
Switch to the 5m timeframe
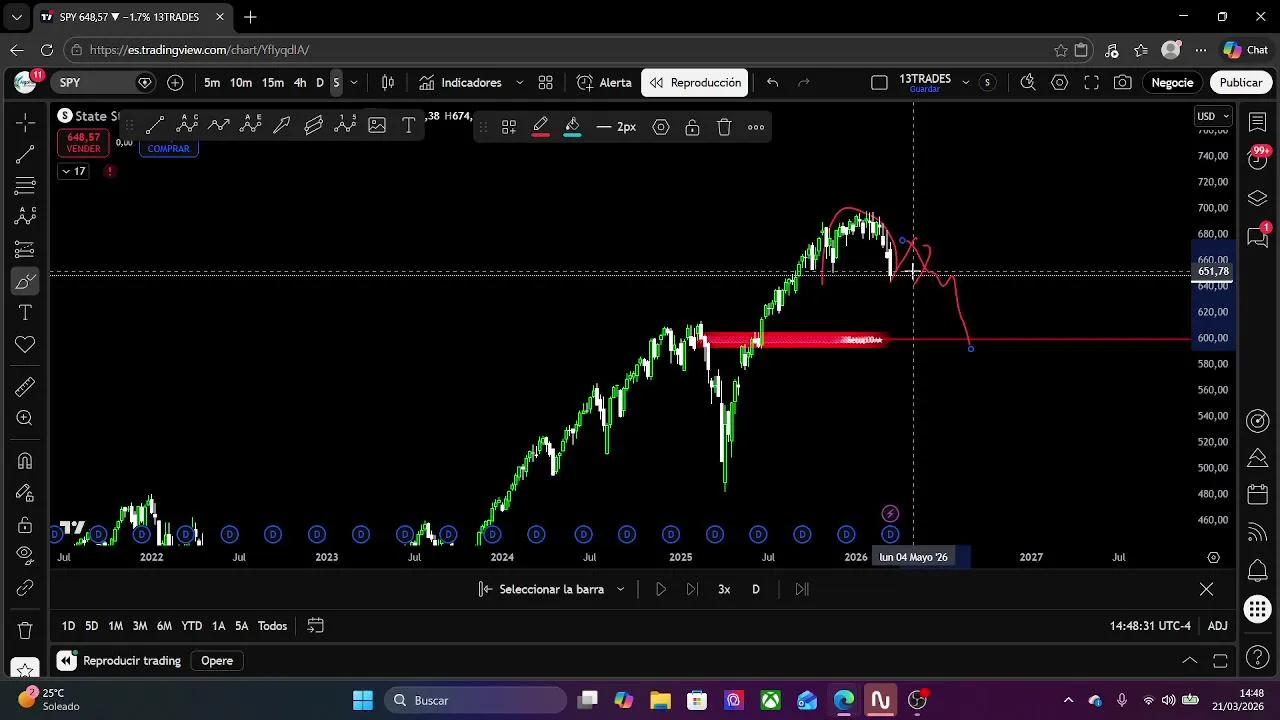212,83
